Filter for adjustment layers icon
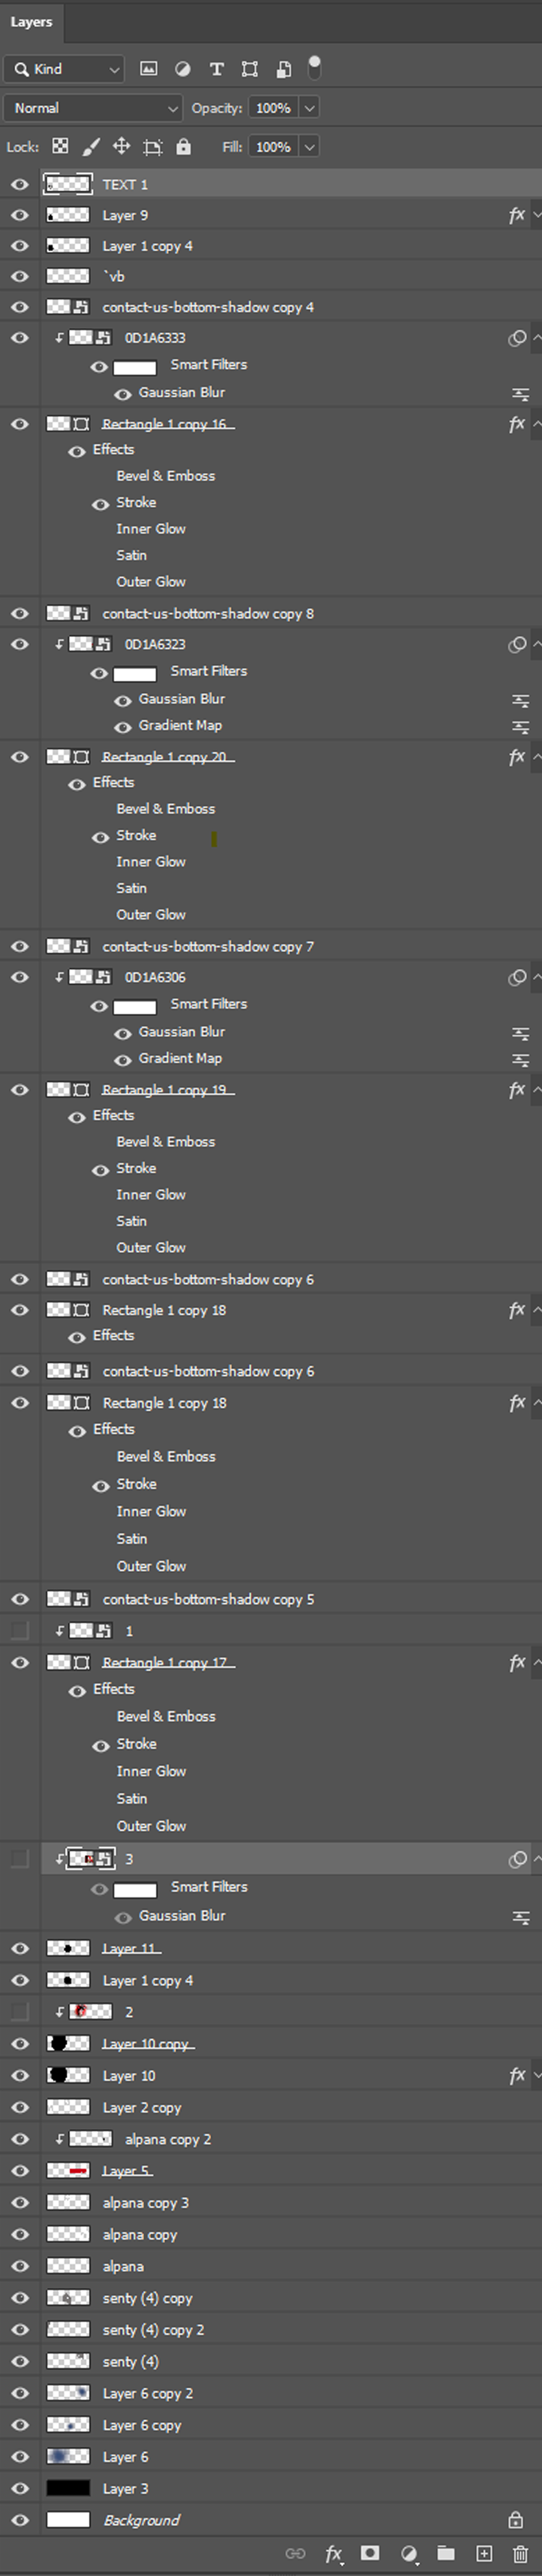 pos(183,69)
